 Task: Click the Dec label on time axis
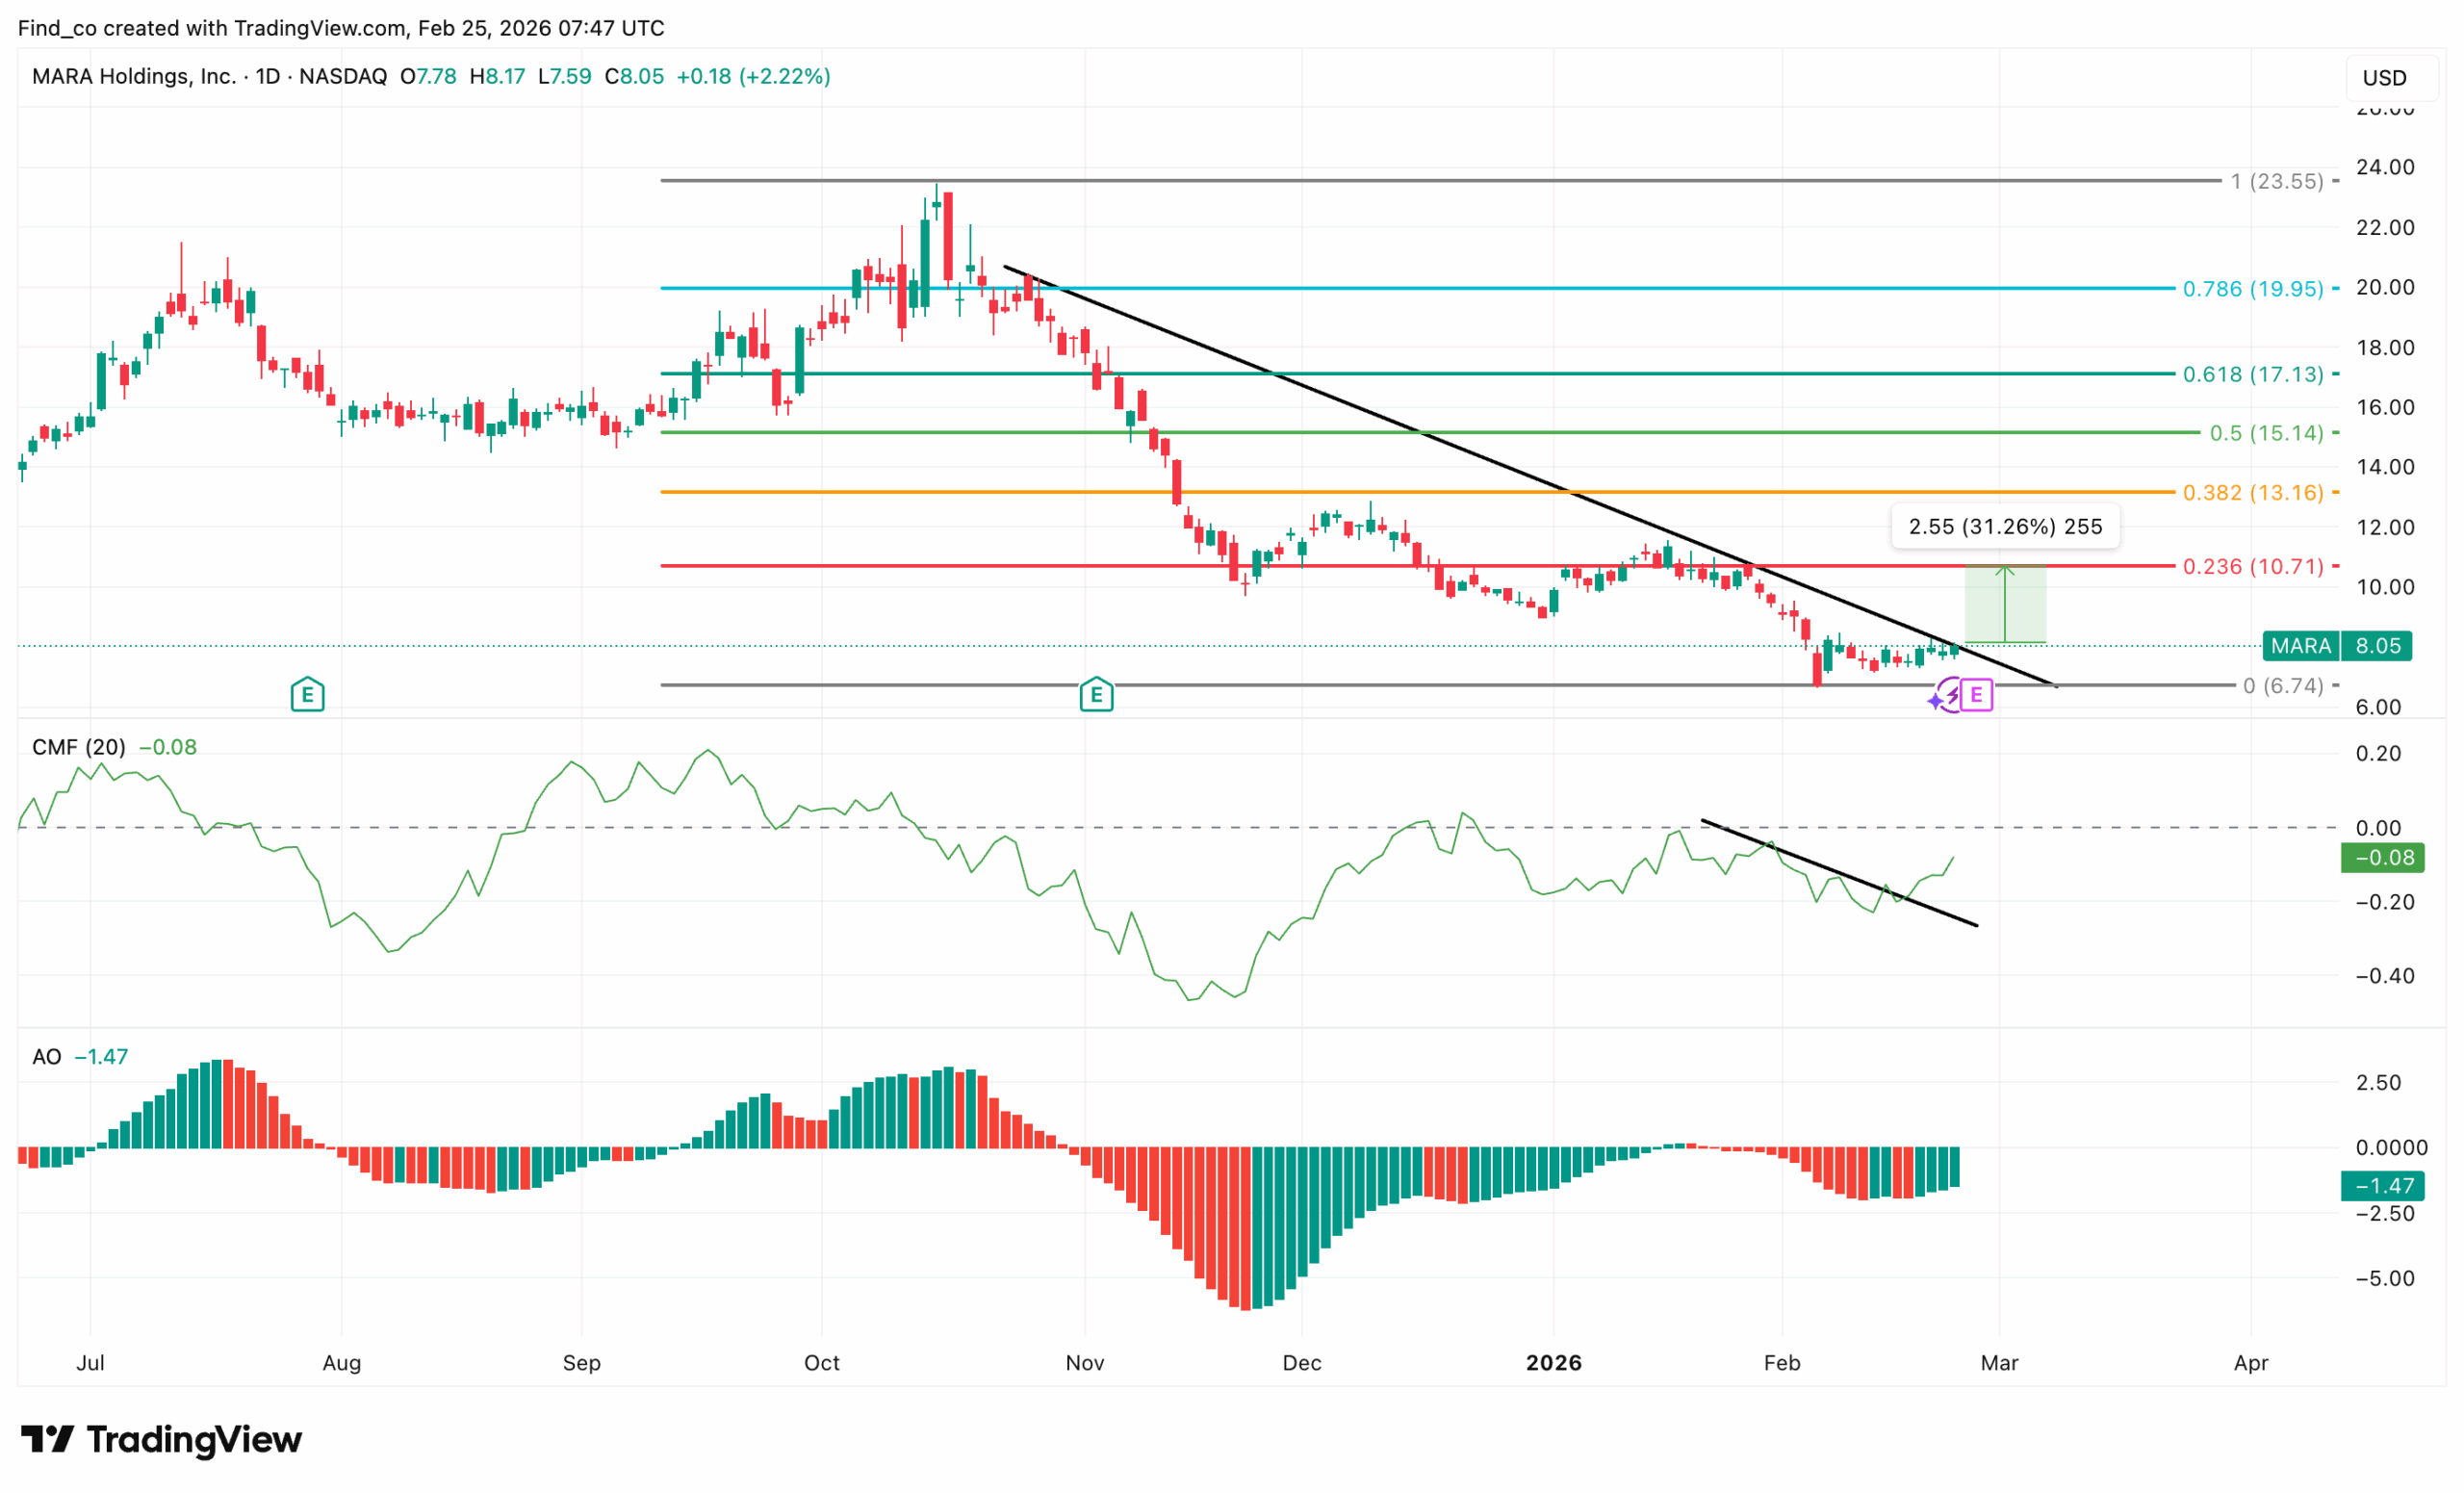pos(1302,1363)
